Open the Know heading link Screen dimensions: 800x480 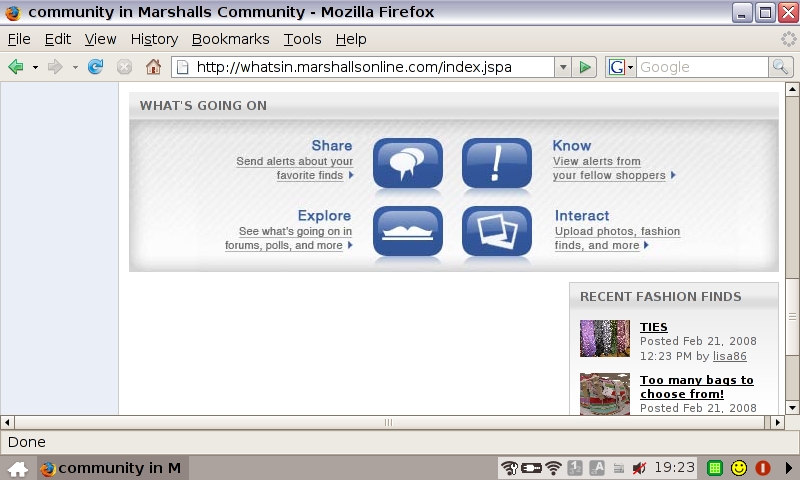pyautogui.click(x=571, y=145)
